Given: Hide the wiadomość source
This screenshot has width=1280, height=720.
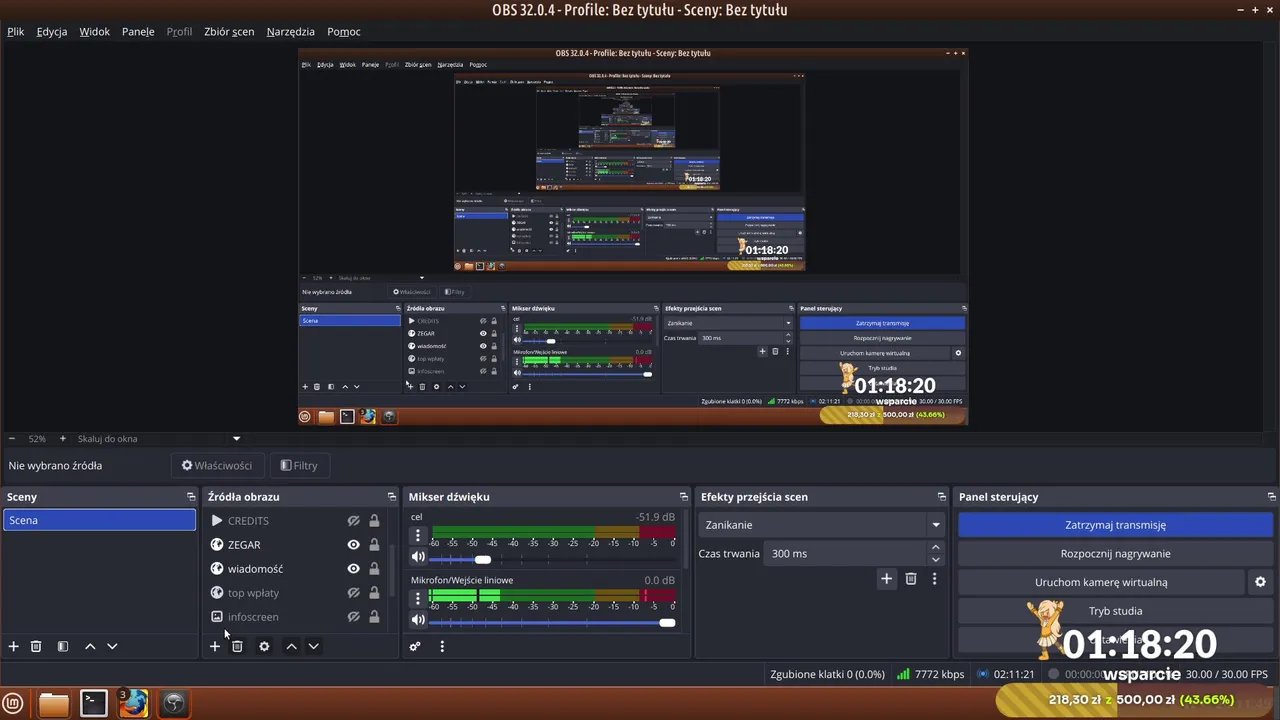Looking at the screenshot, I should coord(353,569).
